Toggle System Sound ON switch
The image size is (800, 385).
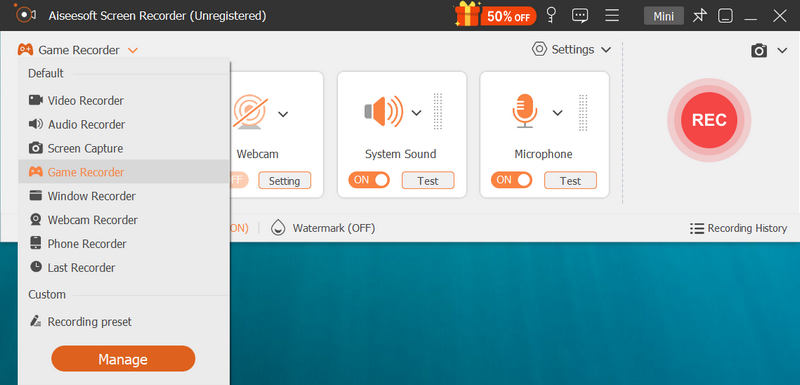368,180
